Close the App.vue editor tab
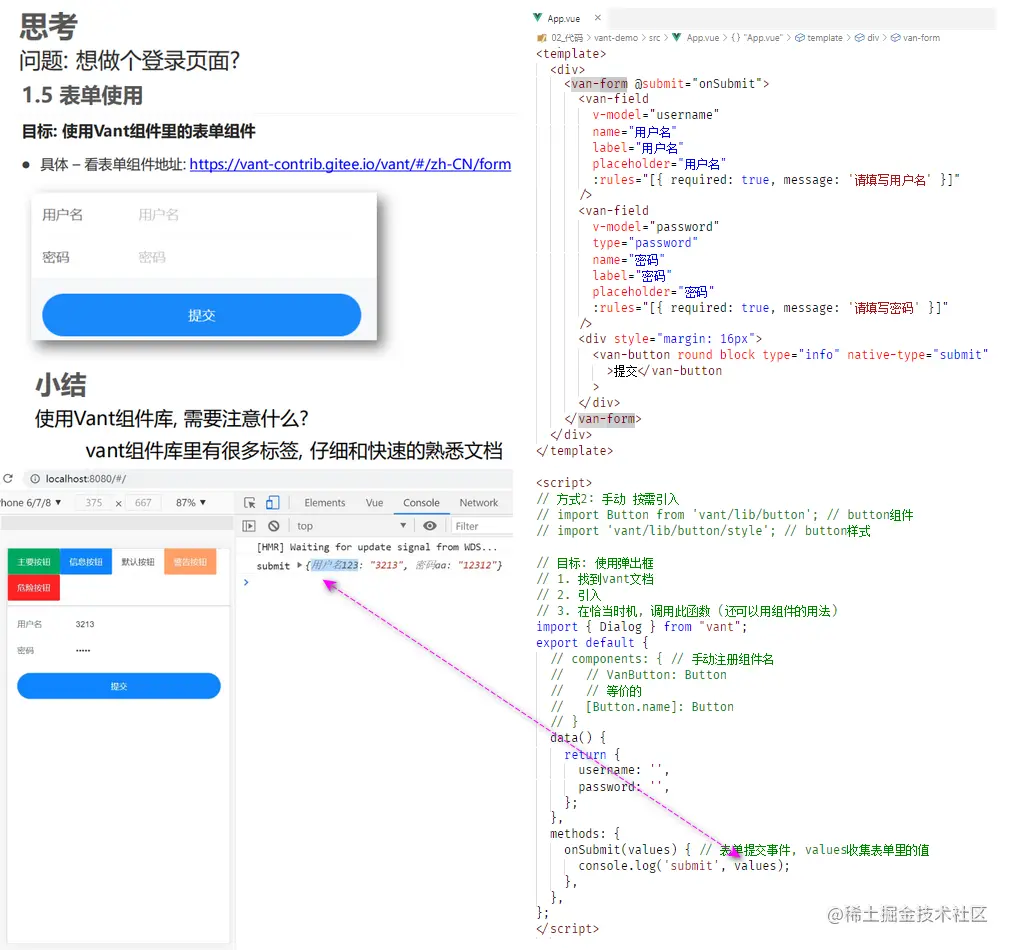The image size is (1013, 950). (598, 17)
